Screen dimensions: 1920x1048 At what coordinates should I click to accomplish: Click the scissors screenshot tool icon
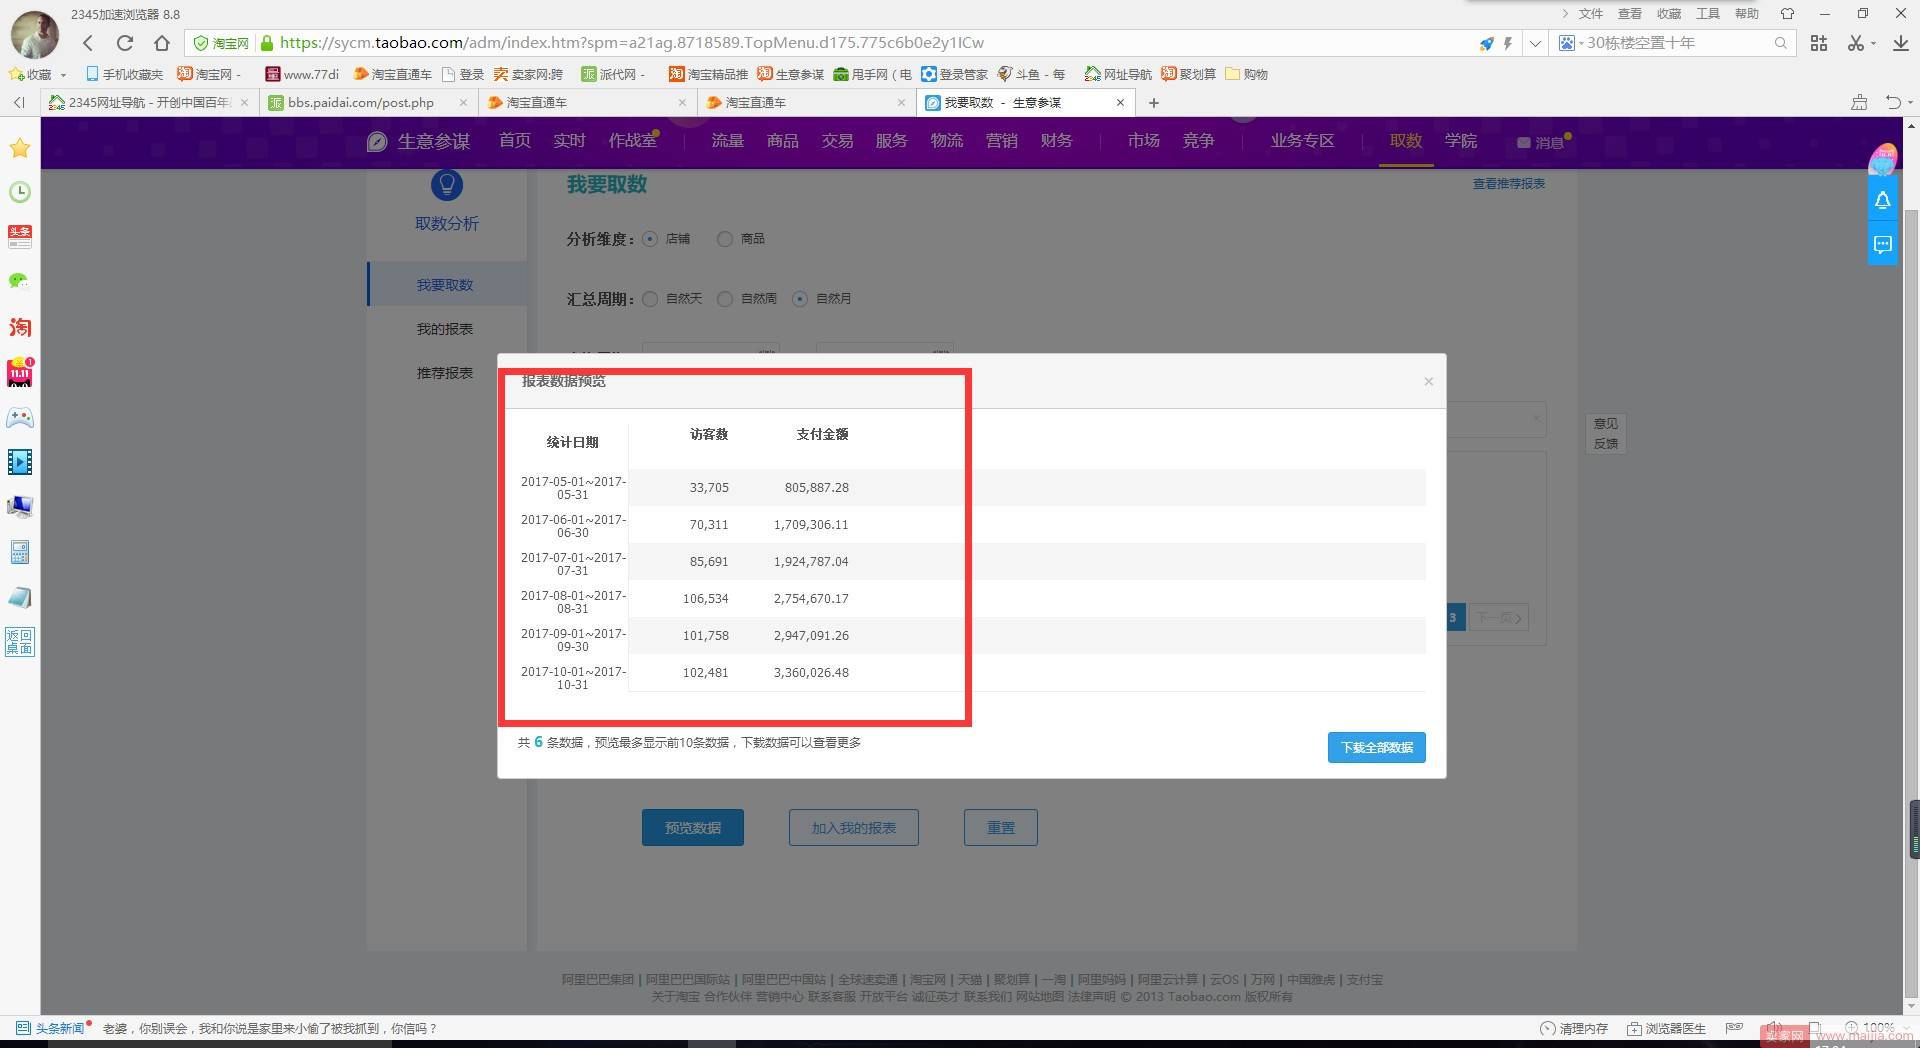[1856, 43]
